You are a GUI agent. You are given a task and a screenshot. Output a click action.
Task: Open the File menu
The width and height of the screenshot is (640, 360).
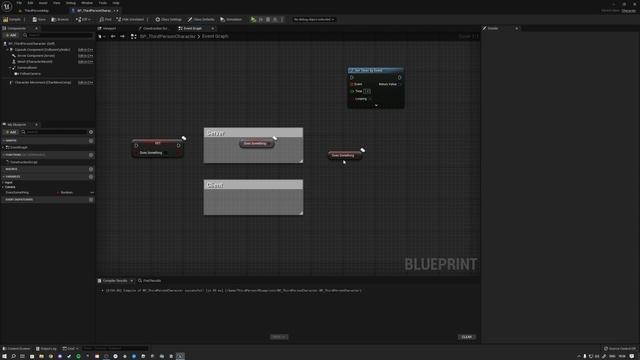pos(19,3)
